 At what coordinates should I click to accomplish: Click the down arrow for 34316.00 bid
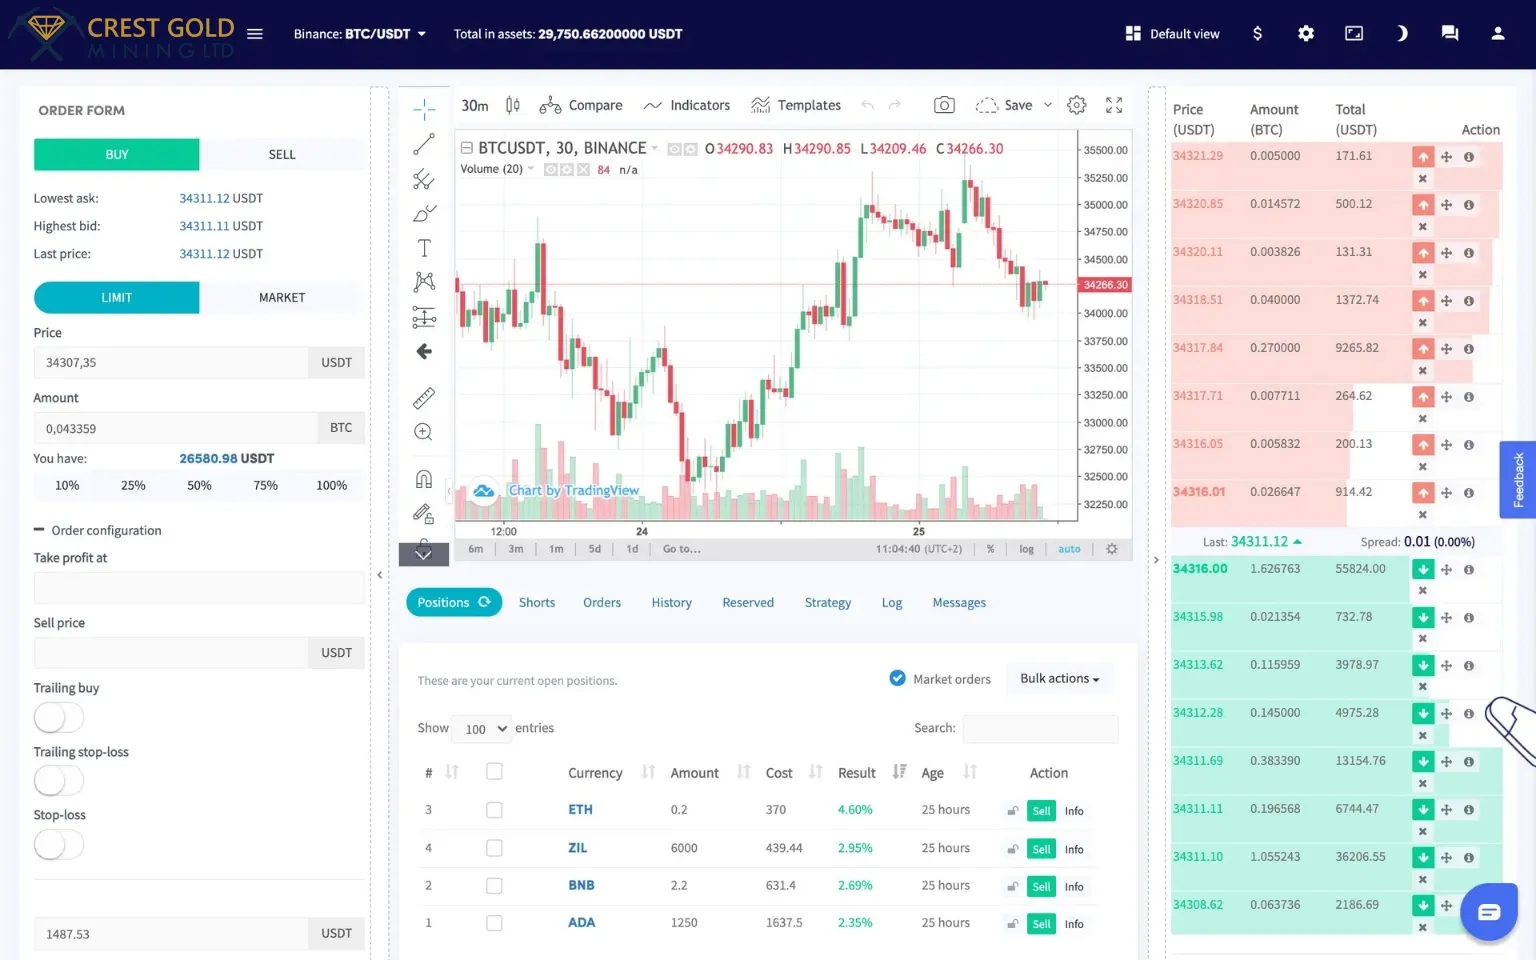pos(1423,569)
